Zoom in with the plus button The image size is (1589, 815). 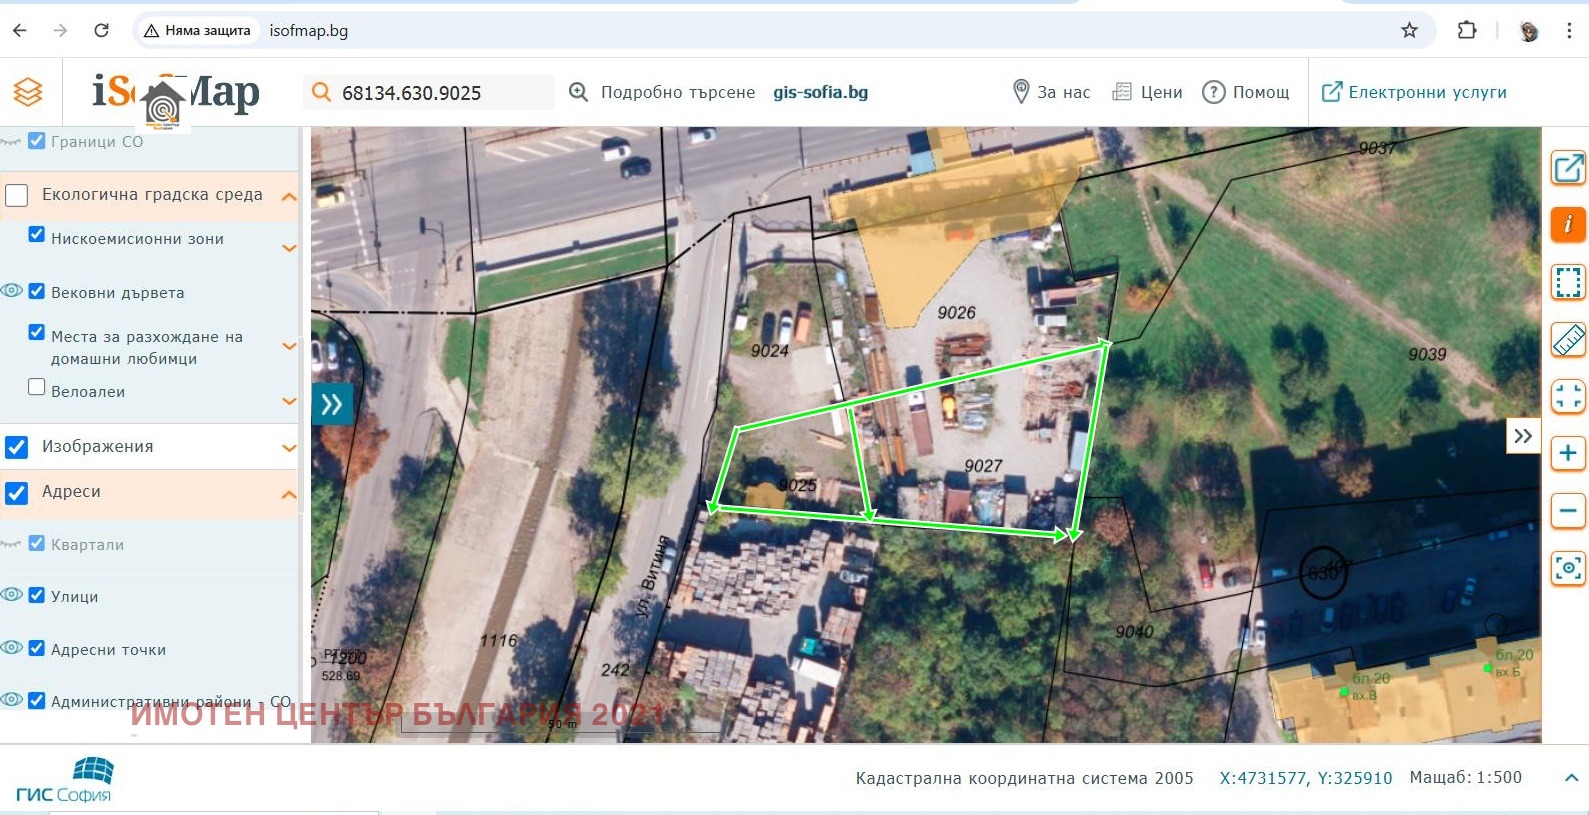(1567, 453)
